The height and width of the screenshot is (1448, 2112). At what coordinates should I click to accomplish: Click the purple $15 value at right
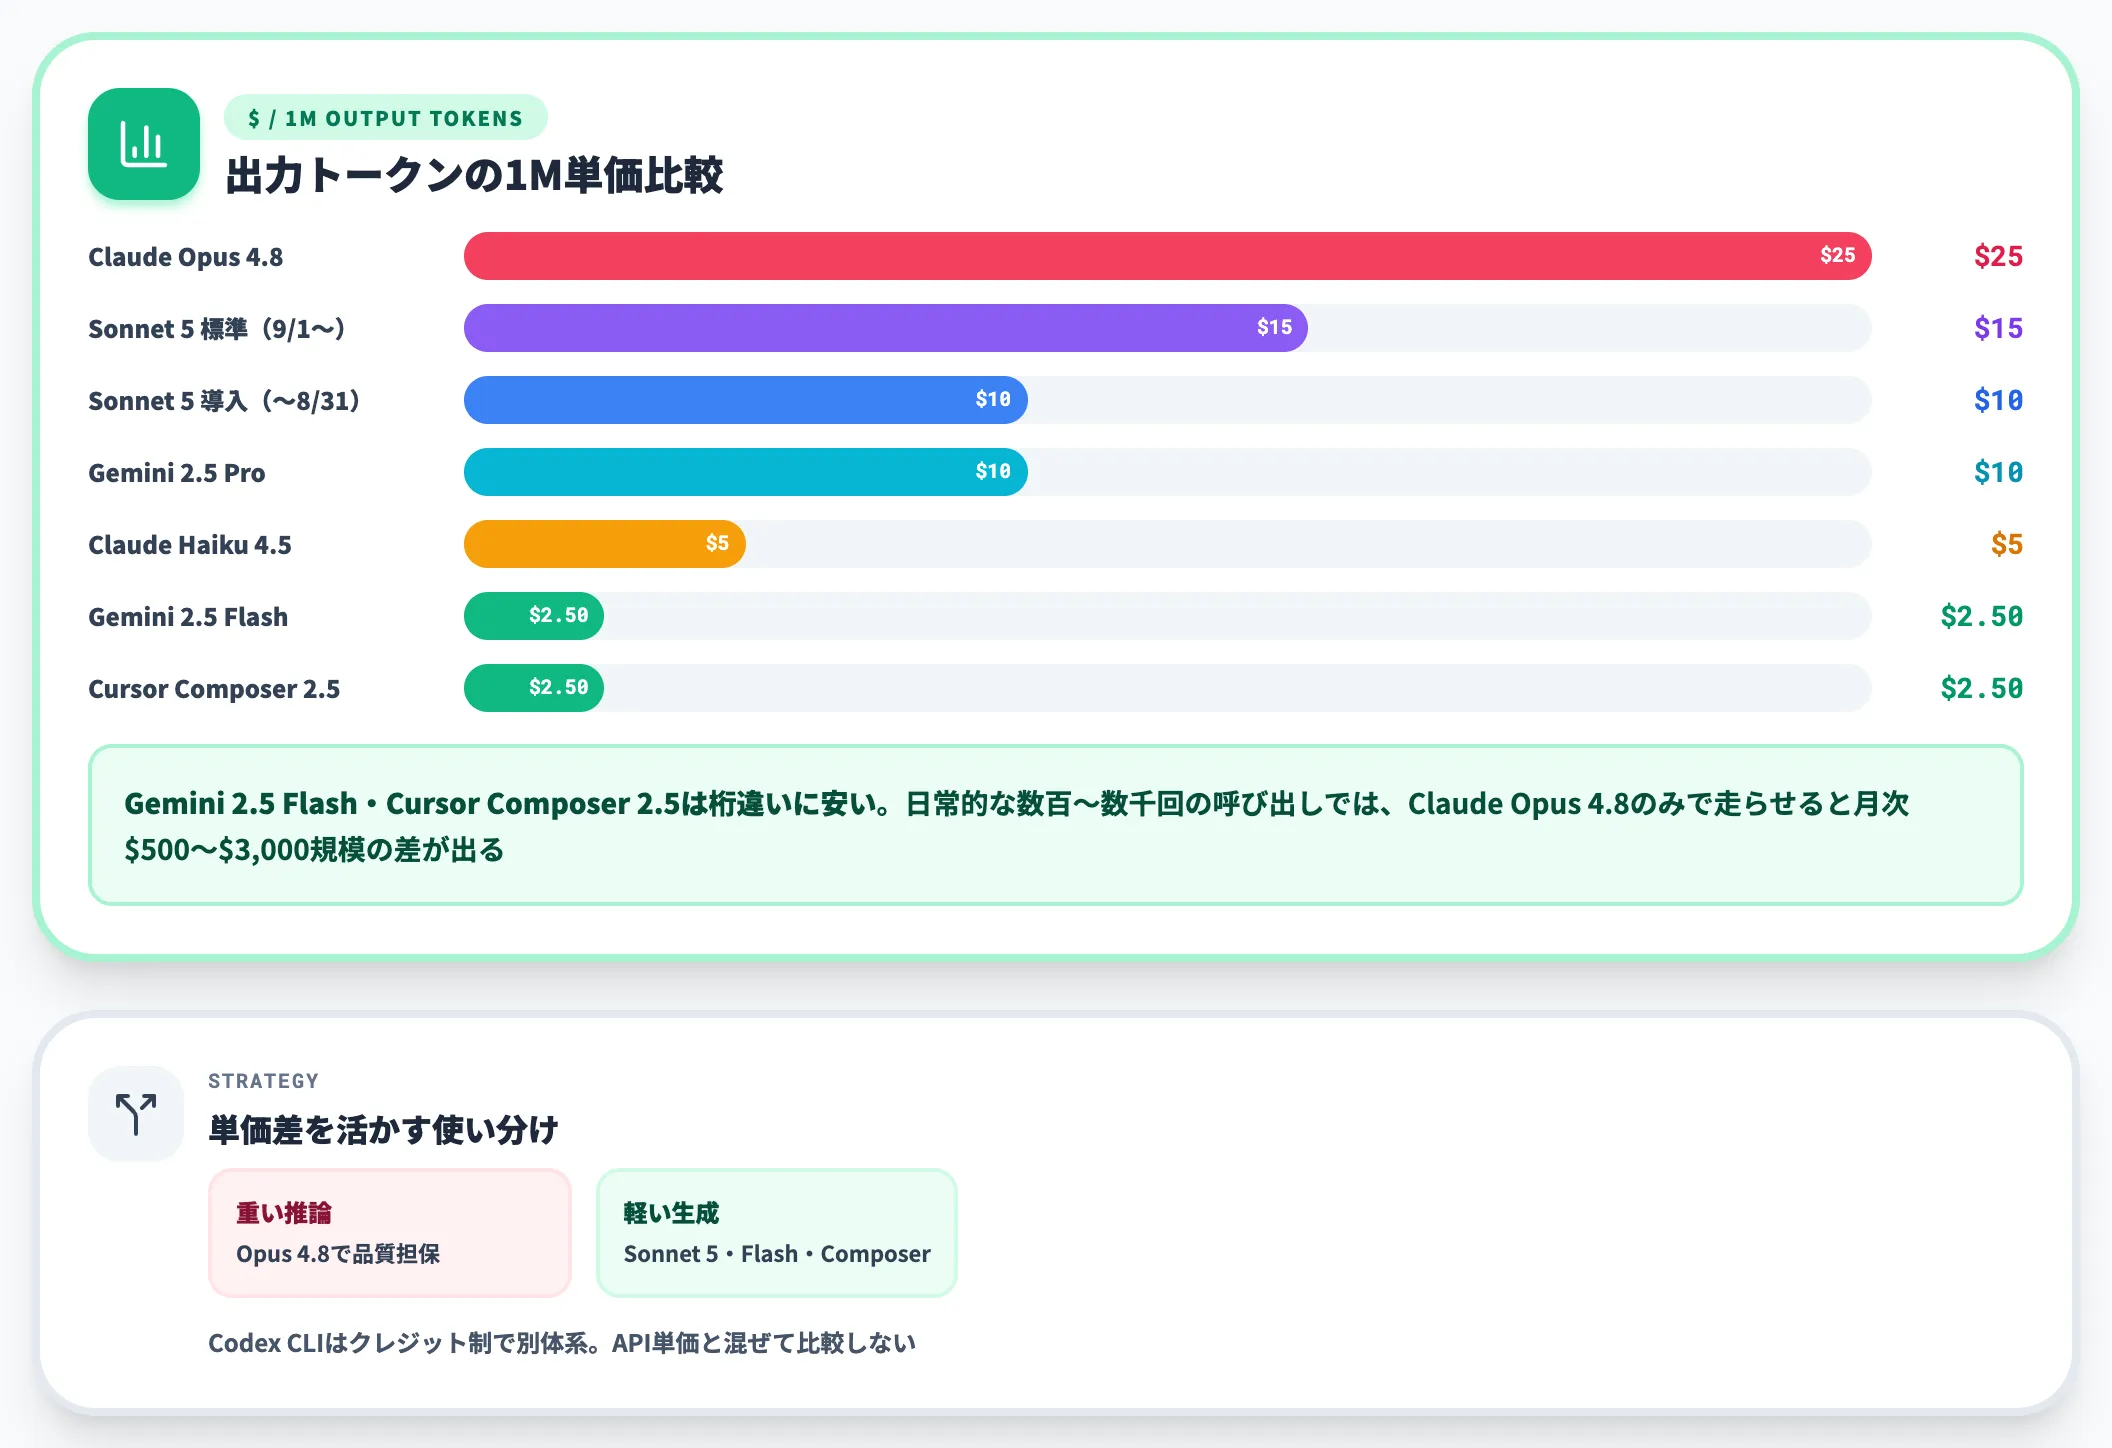coord(1998,328)
